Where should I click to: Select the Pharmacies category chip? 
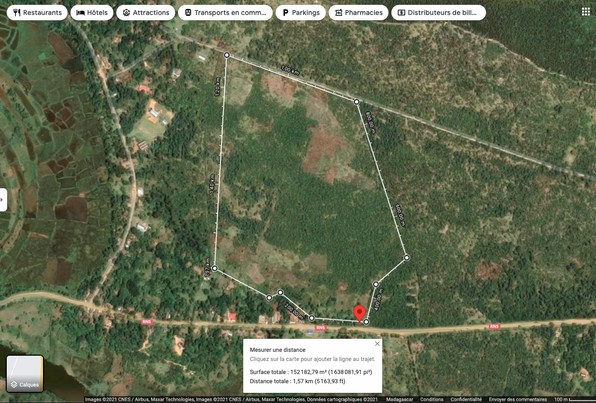point(358,13)
